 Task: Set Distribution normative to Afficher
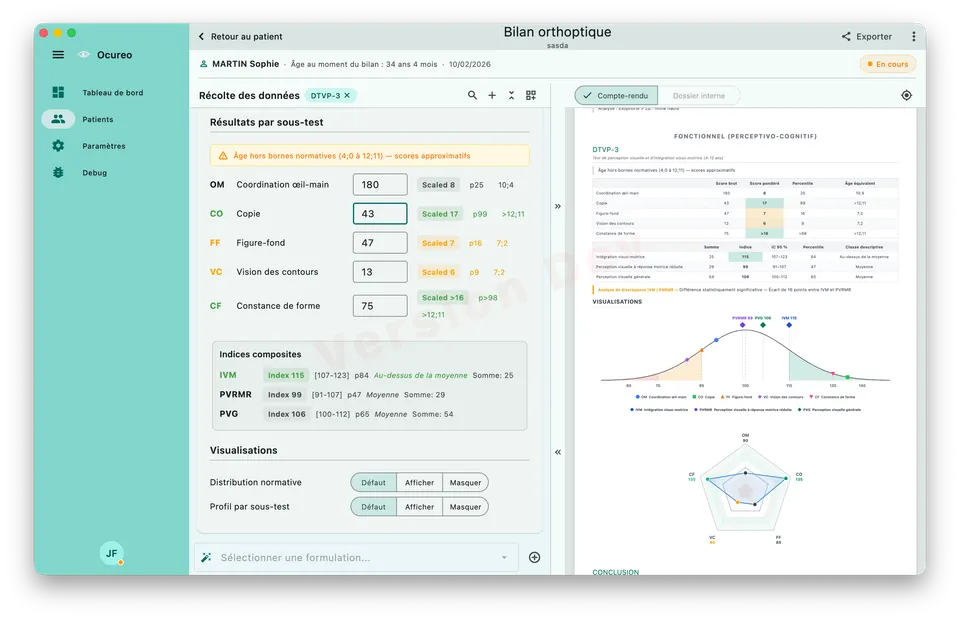419,482
